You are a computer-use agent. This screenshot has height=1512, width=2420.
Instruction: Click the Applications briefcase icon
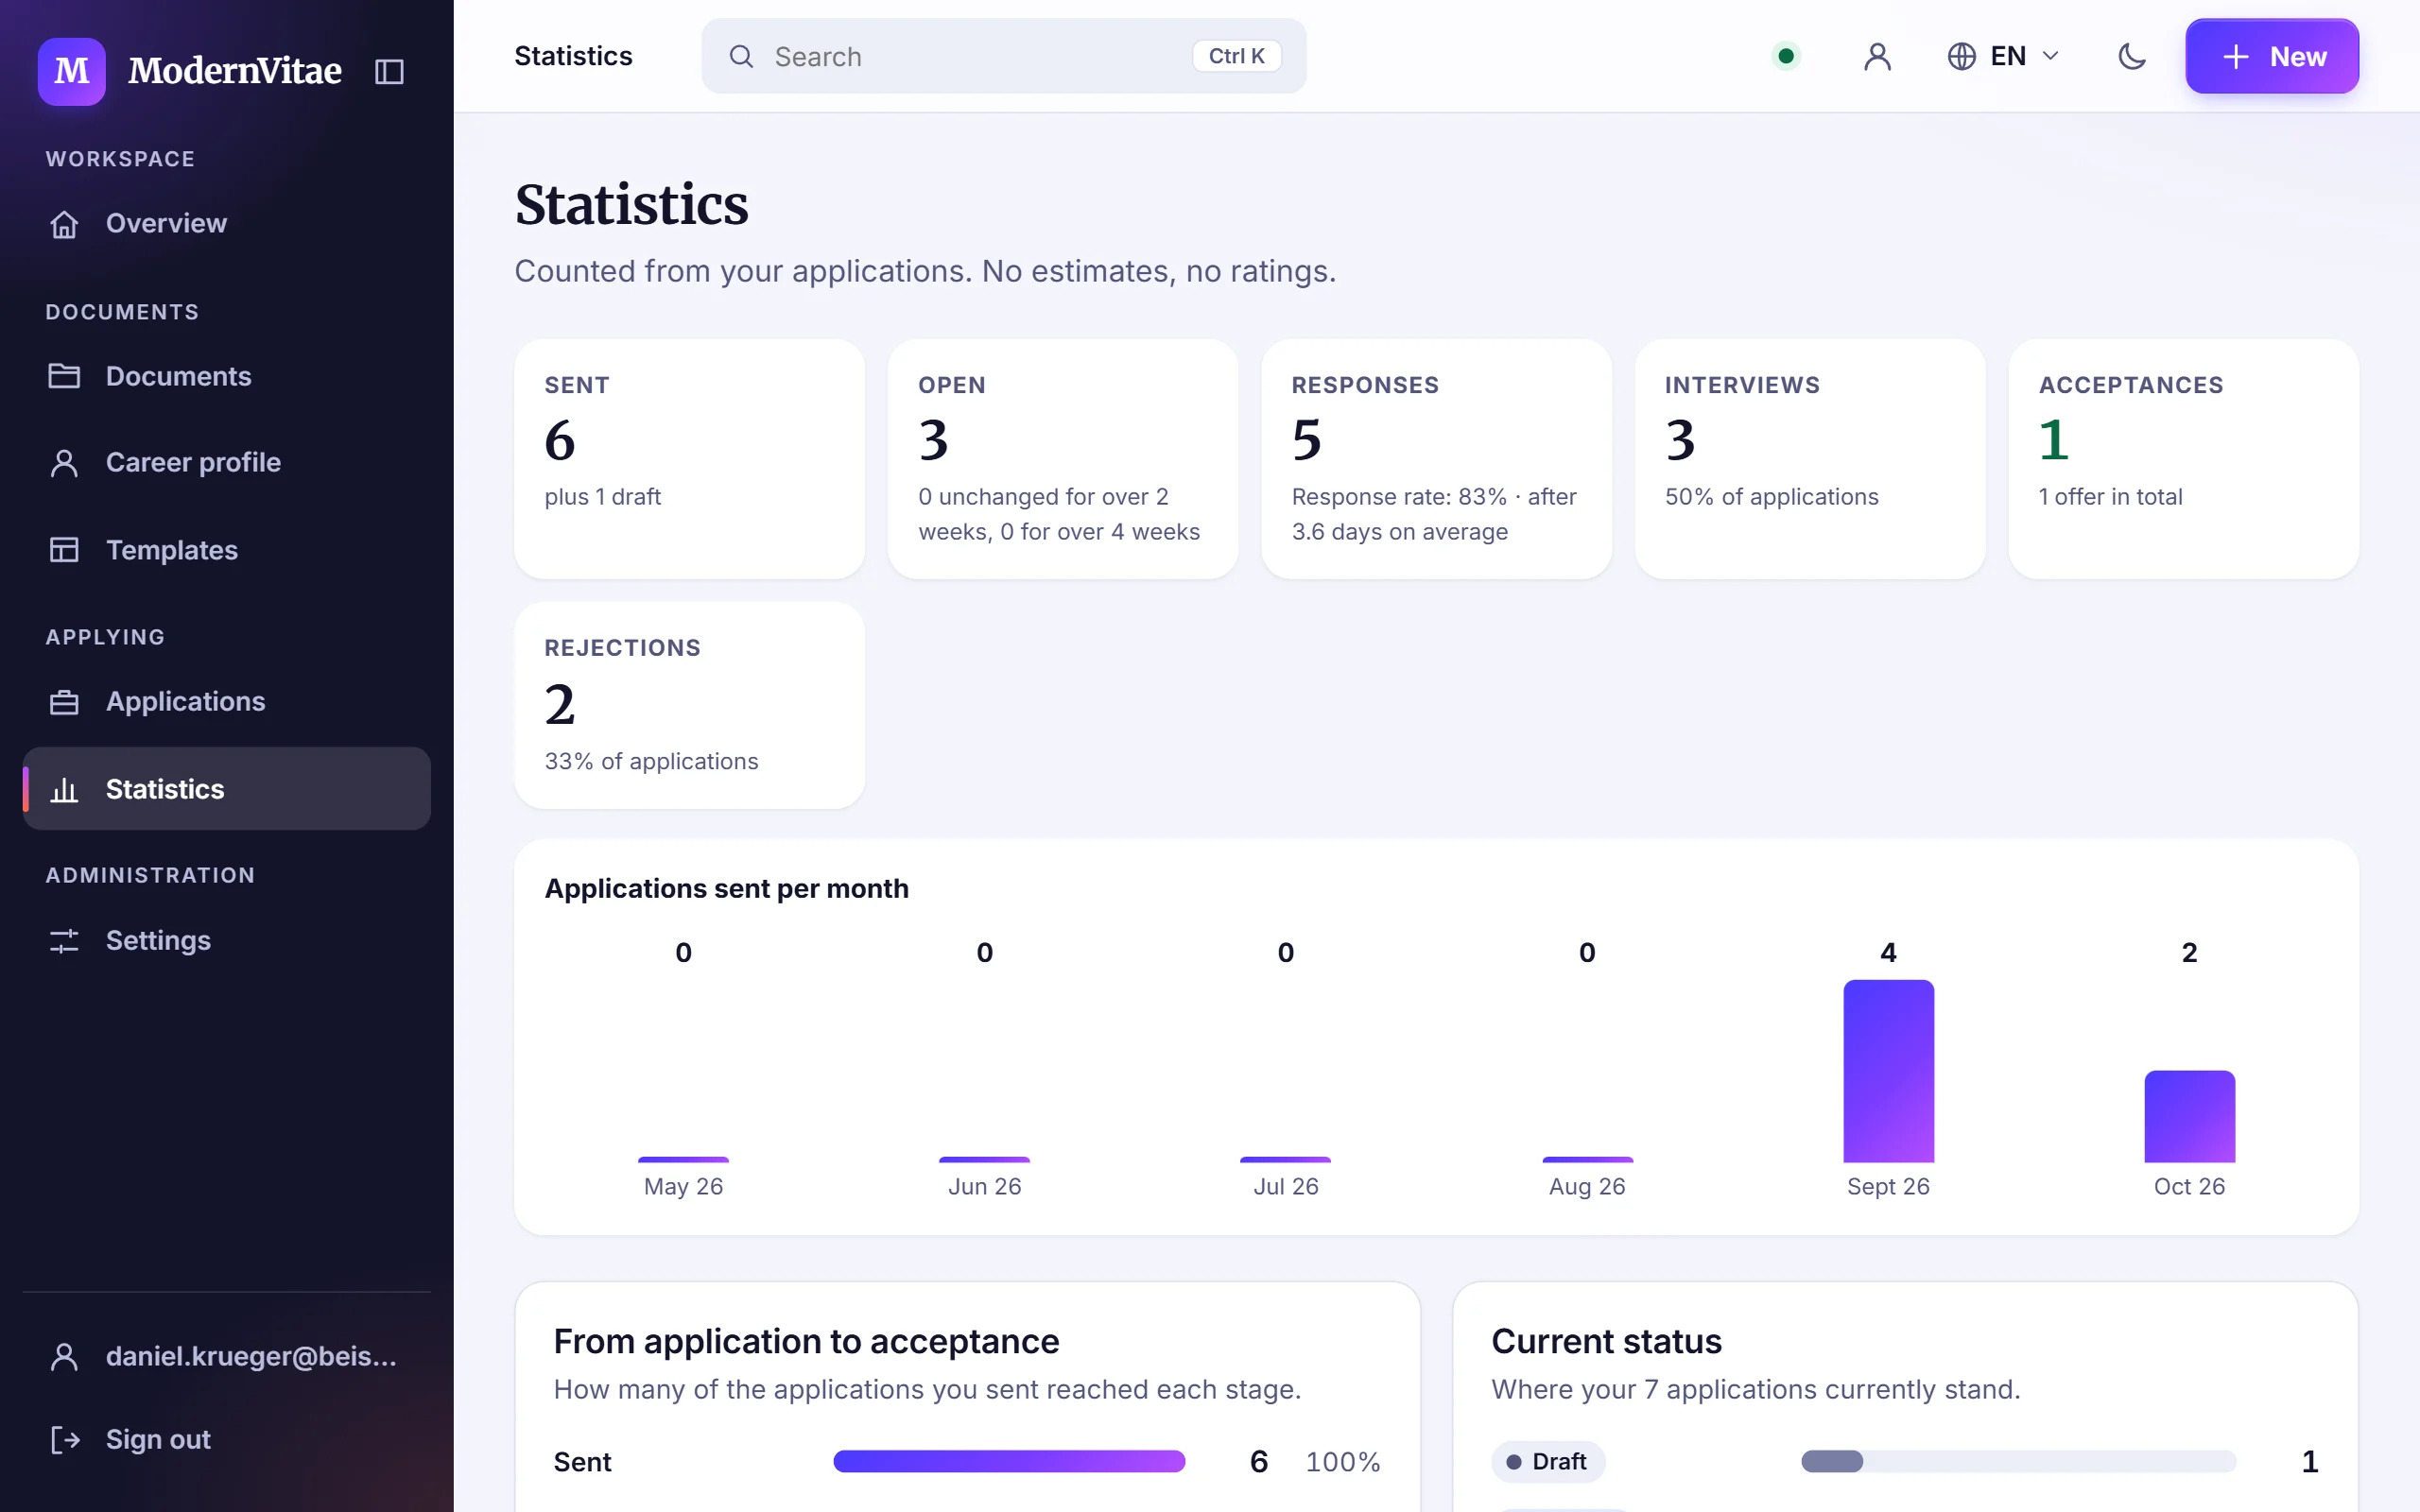64,702
